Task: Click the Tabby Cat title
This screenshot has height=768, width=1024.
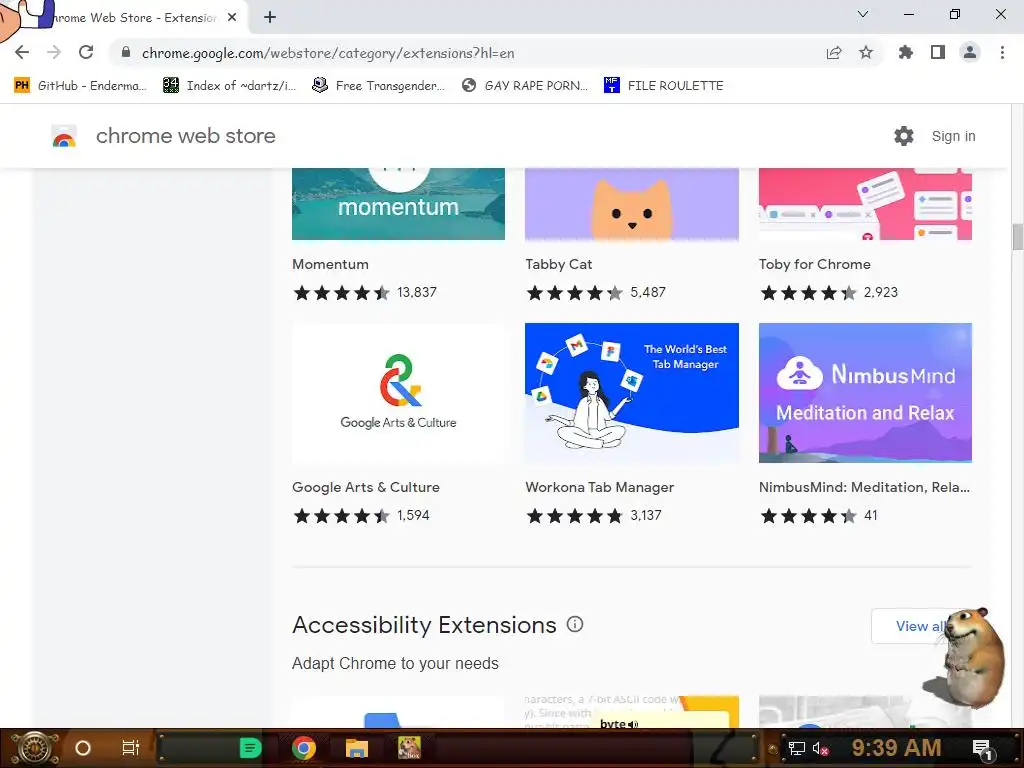Action: [558, 264]
